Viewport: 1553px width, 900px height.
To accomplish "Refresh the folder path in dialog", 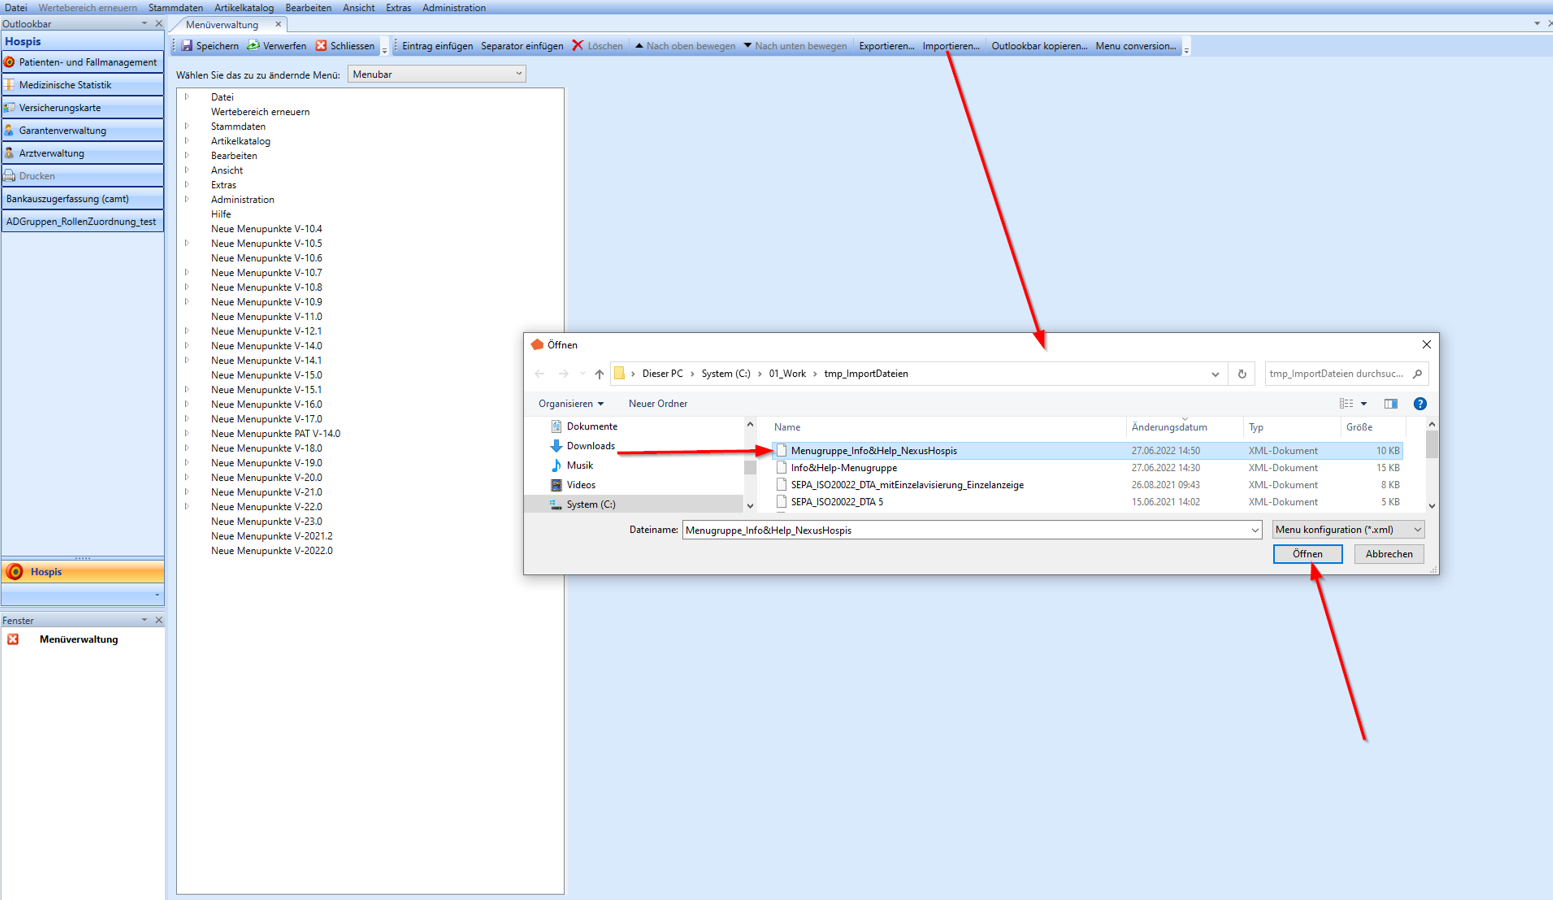I will (x=1242, y=374).
